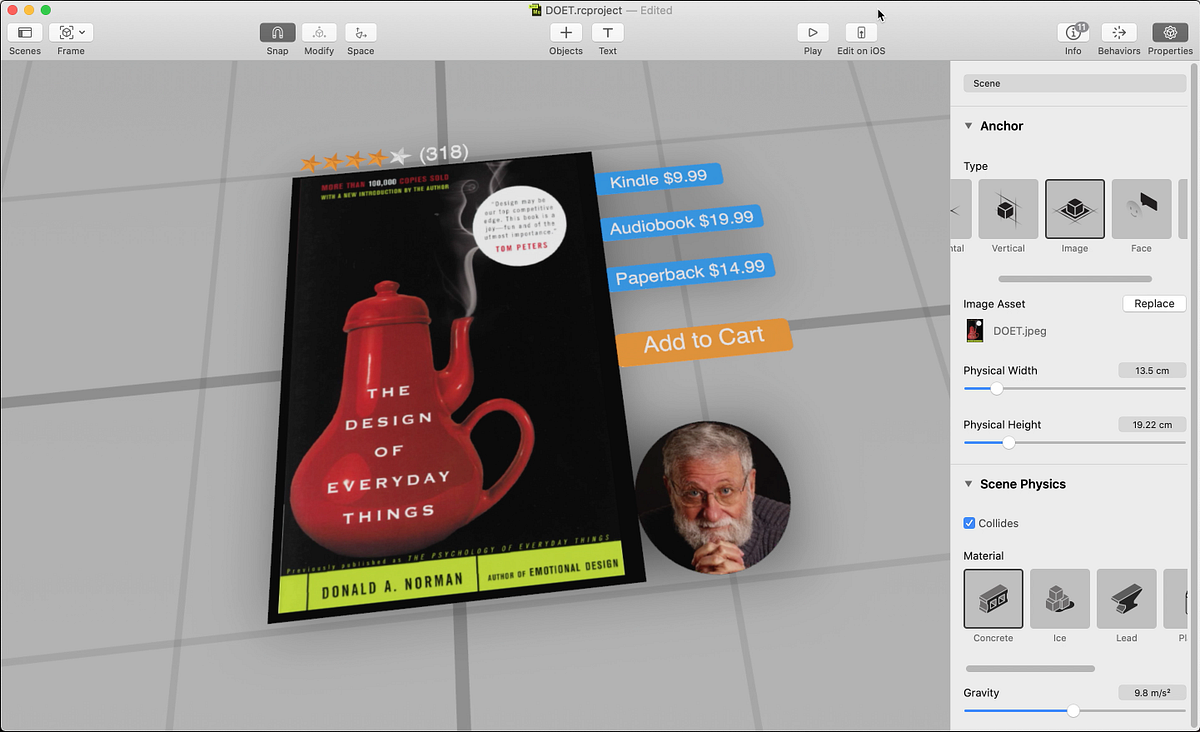
Task: Choose the Vertical anchor type
Action: [1008, 209]
